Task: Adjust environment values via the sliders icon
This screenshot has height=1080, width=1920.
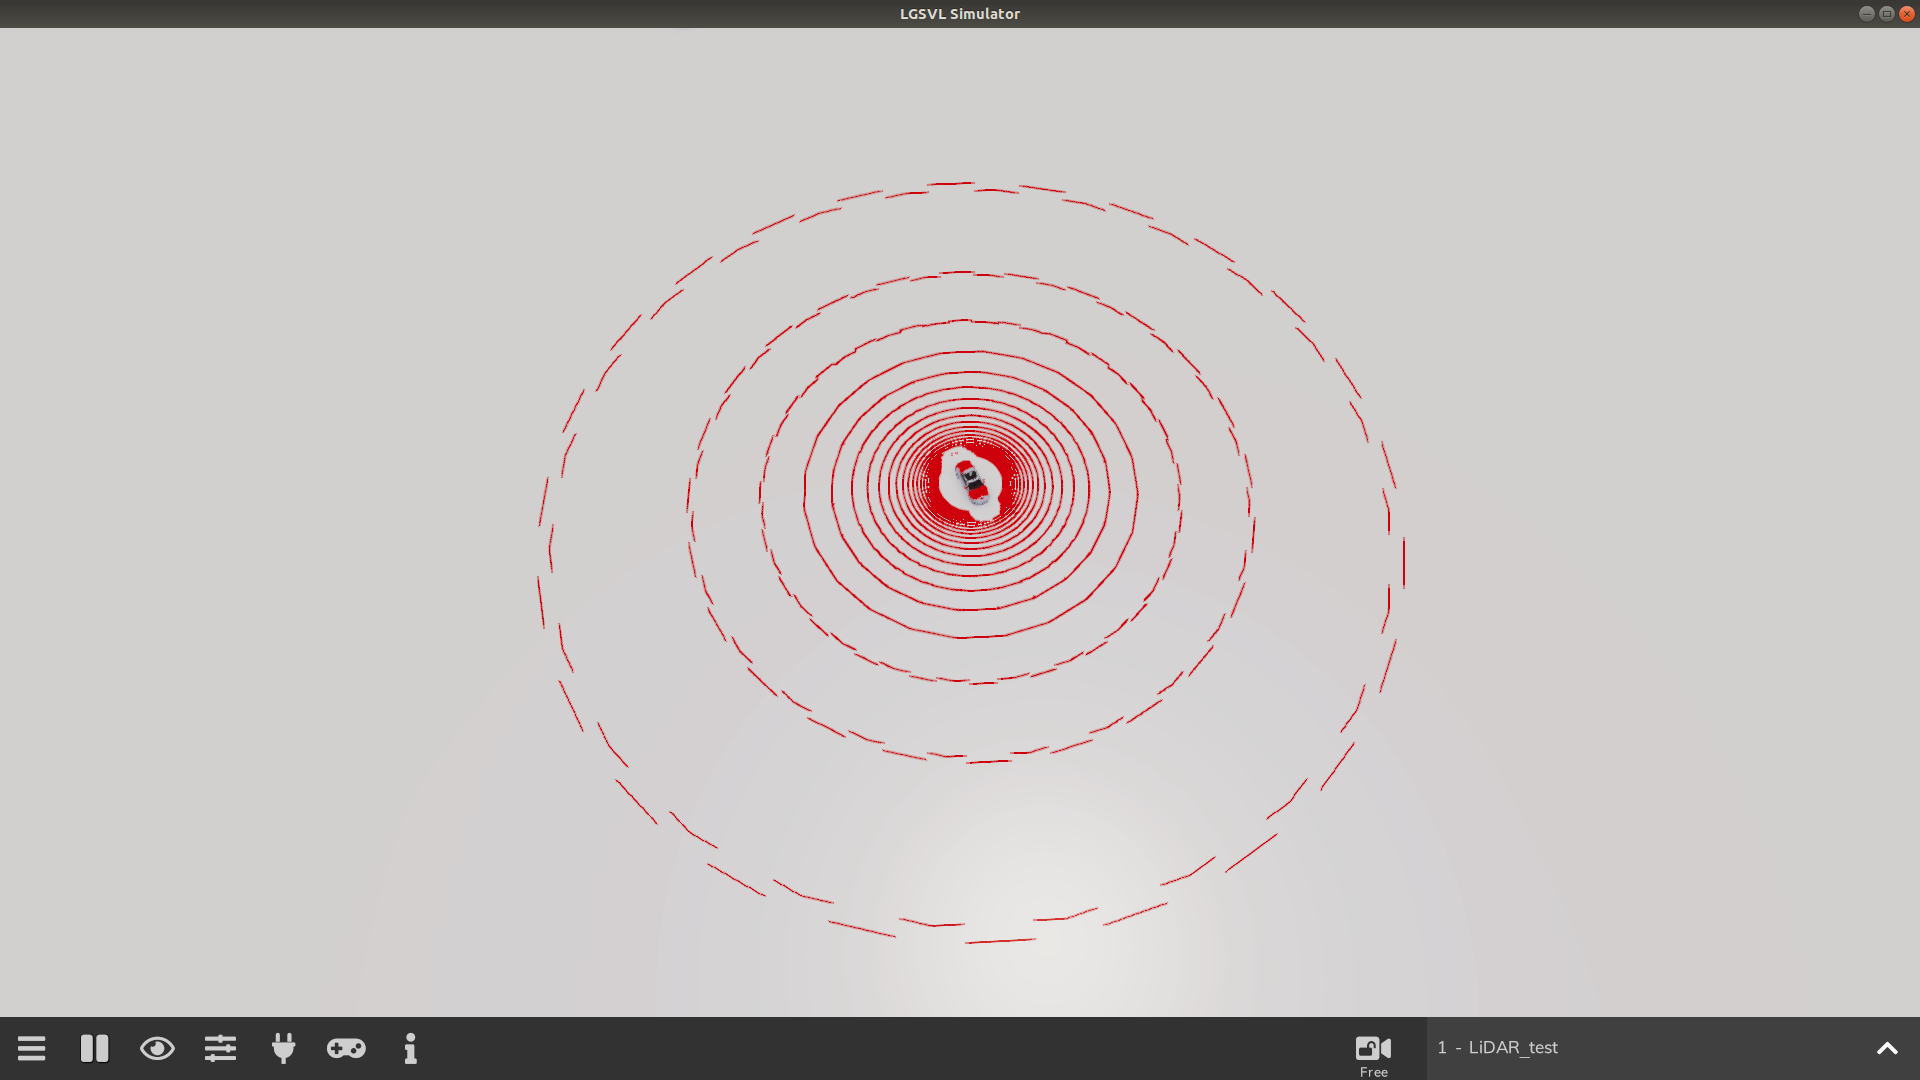Action: [x=220, y=1048]
